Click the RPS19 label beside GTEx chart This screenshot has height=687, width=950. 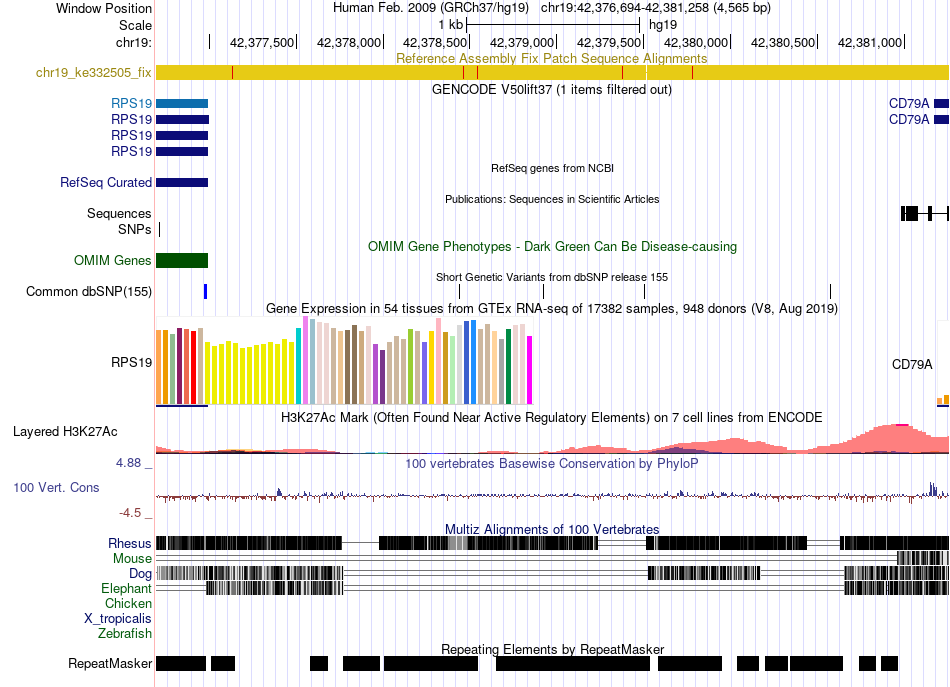[131, 362]
